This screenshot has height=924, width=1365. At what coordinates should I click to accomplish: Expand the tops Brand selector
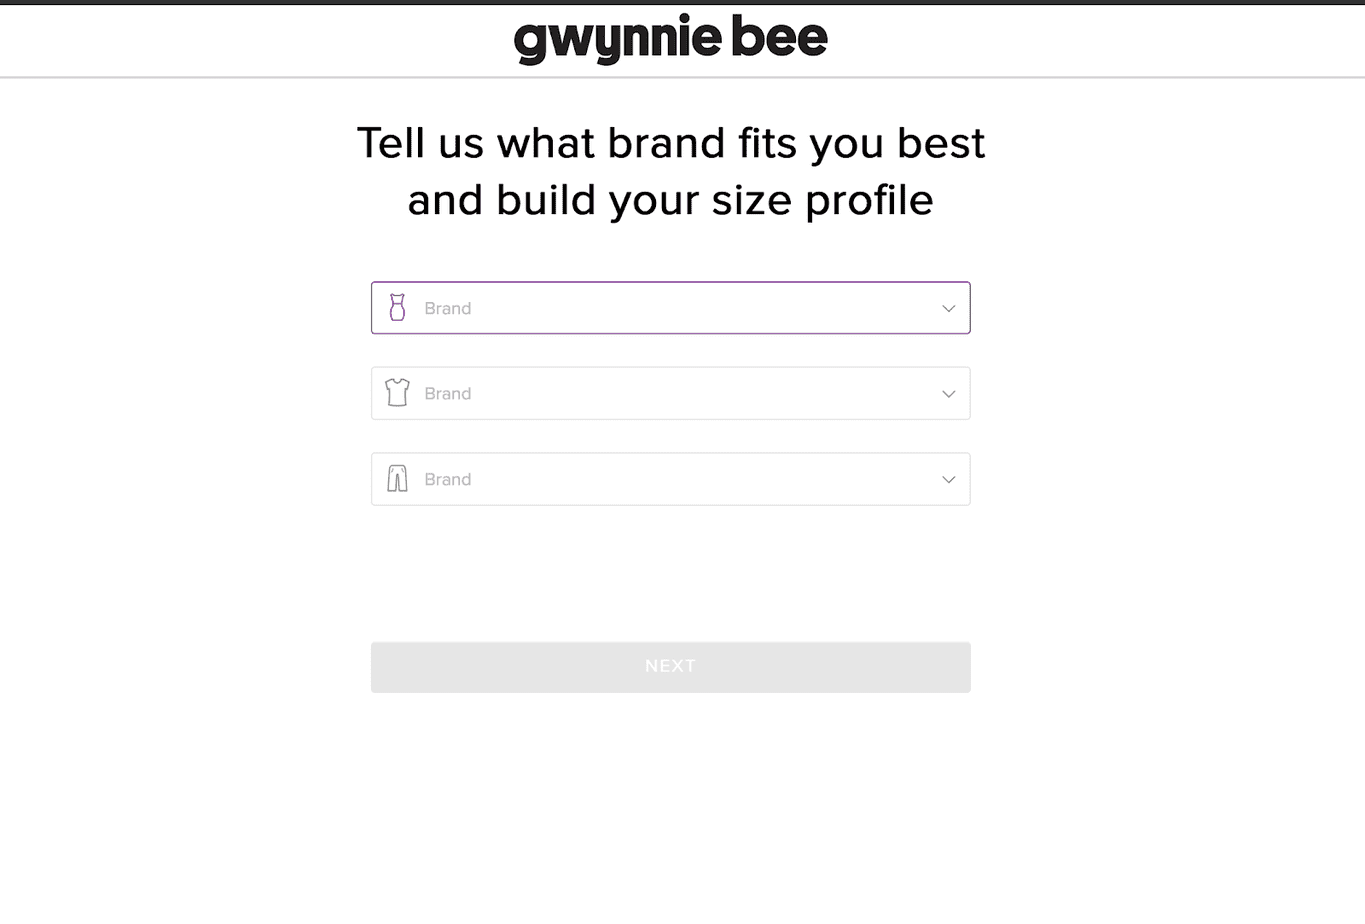(670, 393)
